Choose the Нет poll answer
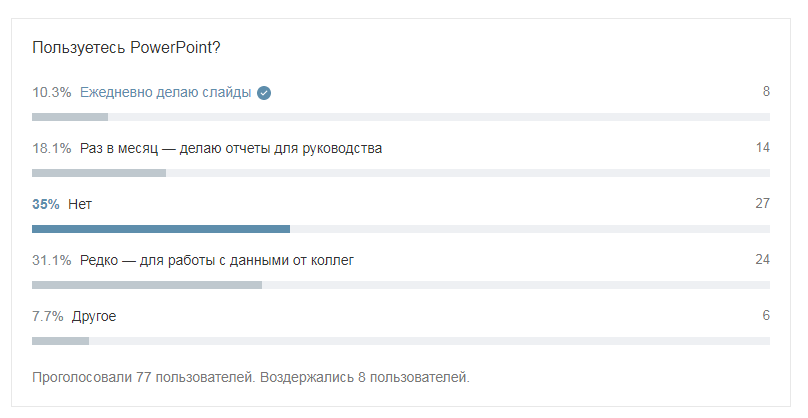The image size is (808, 418). (80, 204)
